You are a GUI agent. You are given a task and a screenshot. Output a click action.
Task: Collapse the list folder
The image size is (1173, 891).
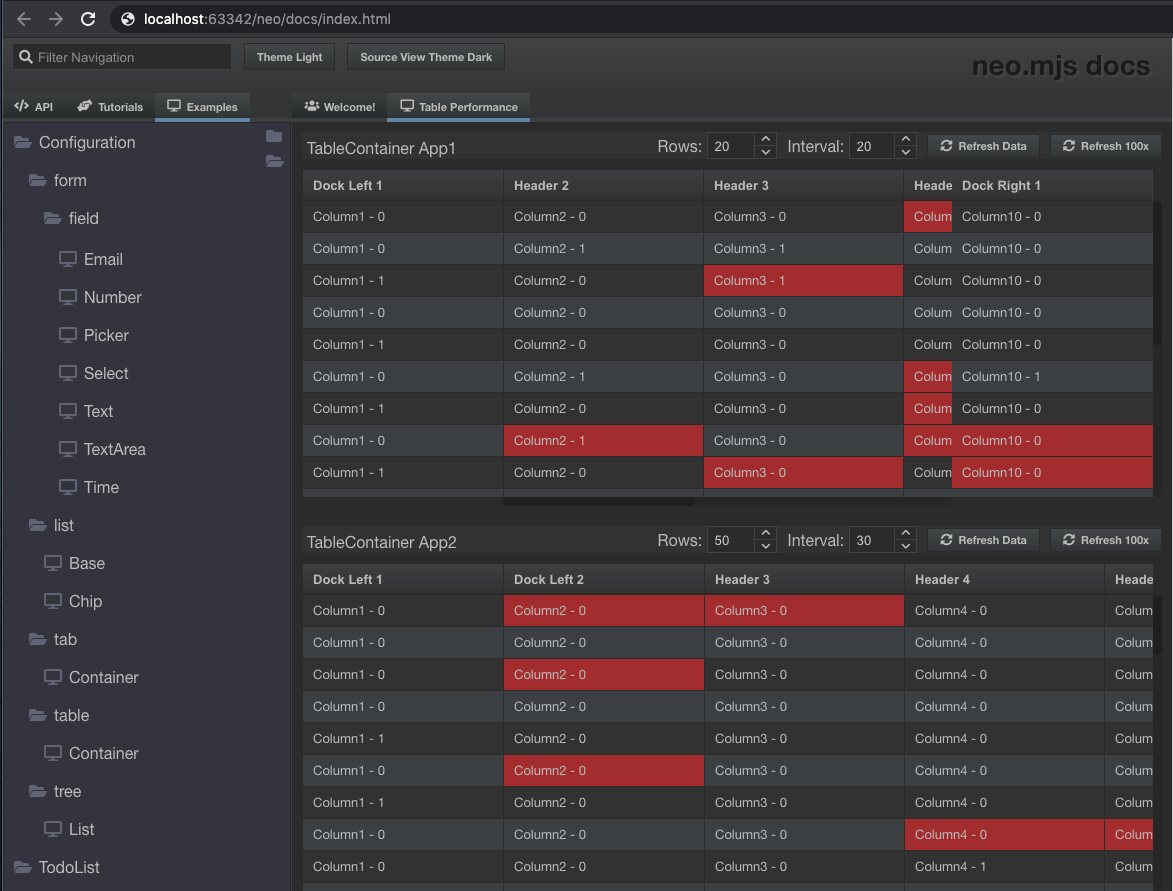point(37,525)
